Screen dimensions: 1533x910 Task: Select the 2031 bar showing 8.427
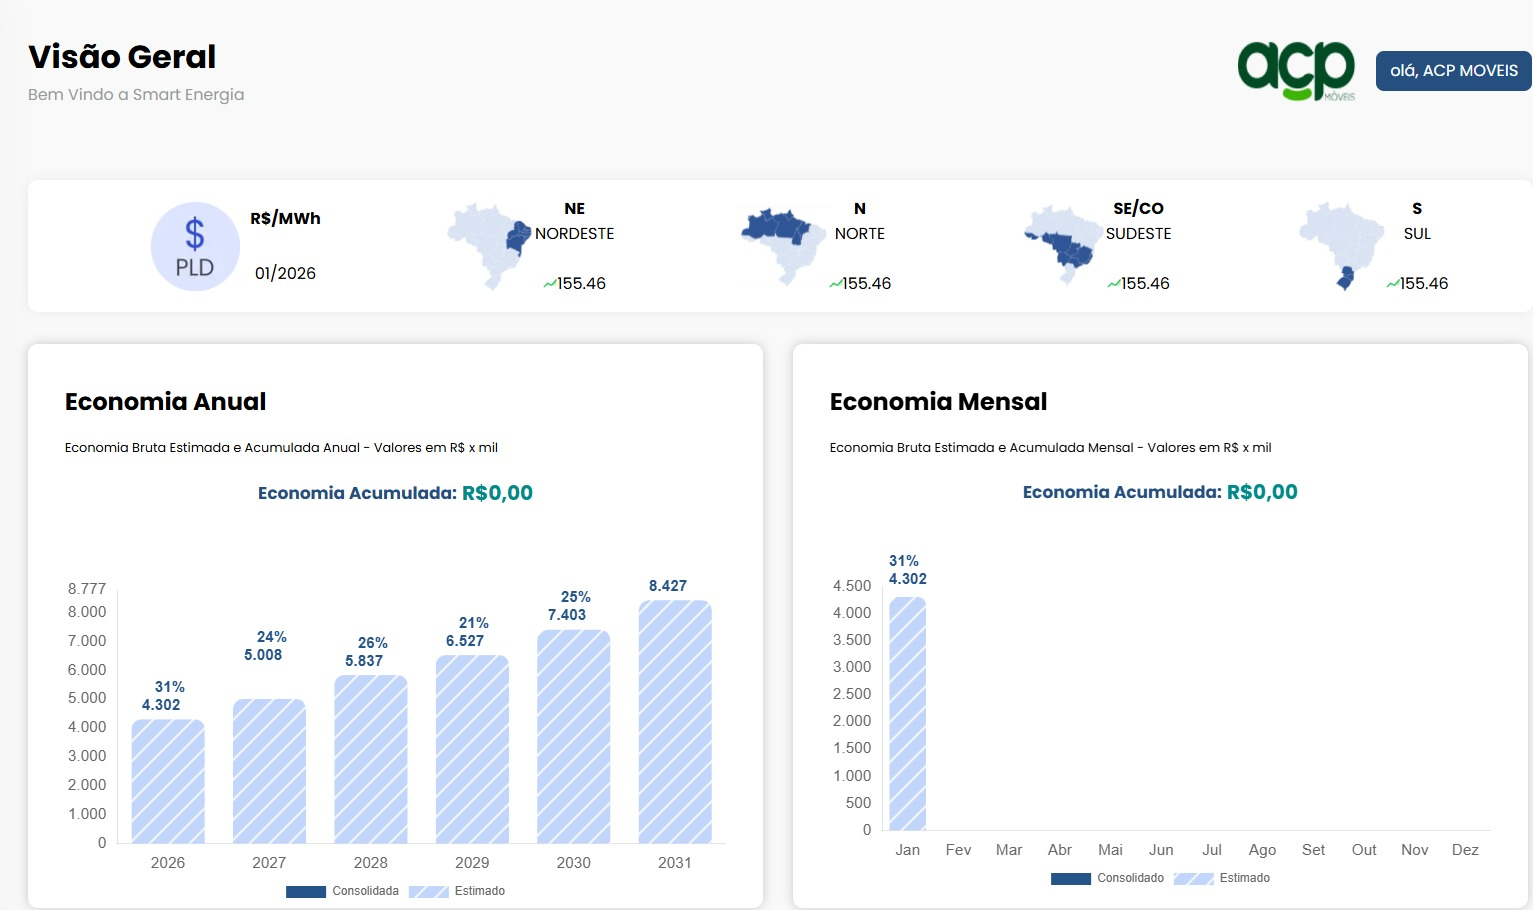pos(675,722)
